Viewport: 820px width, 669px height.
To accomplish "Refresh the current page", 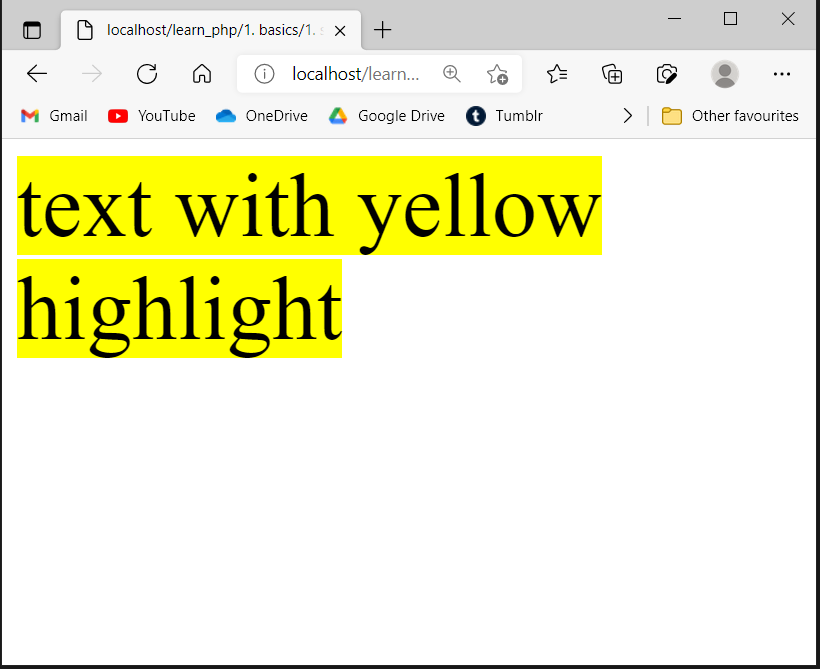I will 147,74.
